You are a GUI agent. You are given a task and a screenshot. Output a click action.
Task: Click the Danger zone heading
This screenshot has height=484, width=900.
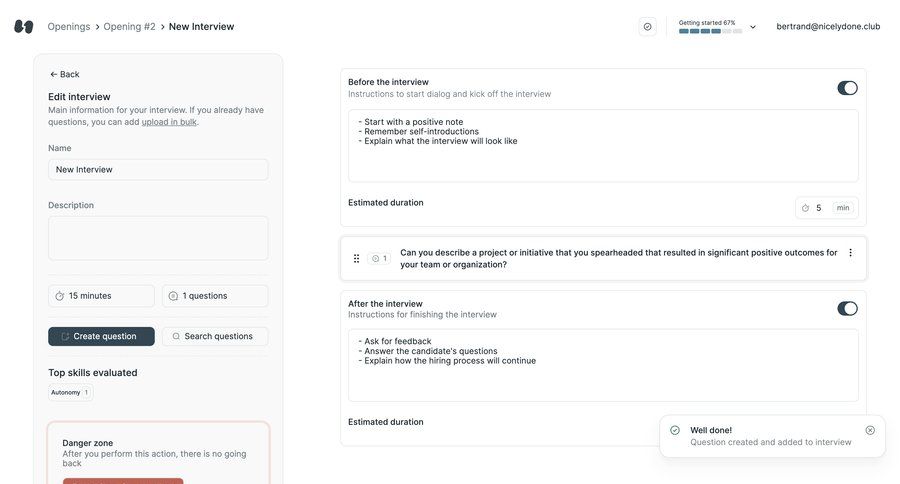click(x=88, y=443)
